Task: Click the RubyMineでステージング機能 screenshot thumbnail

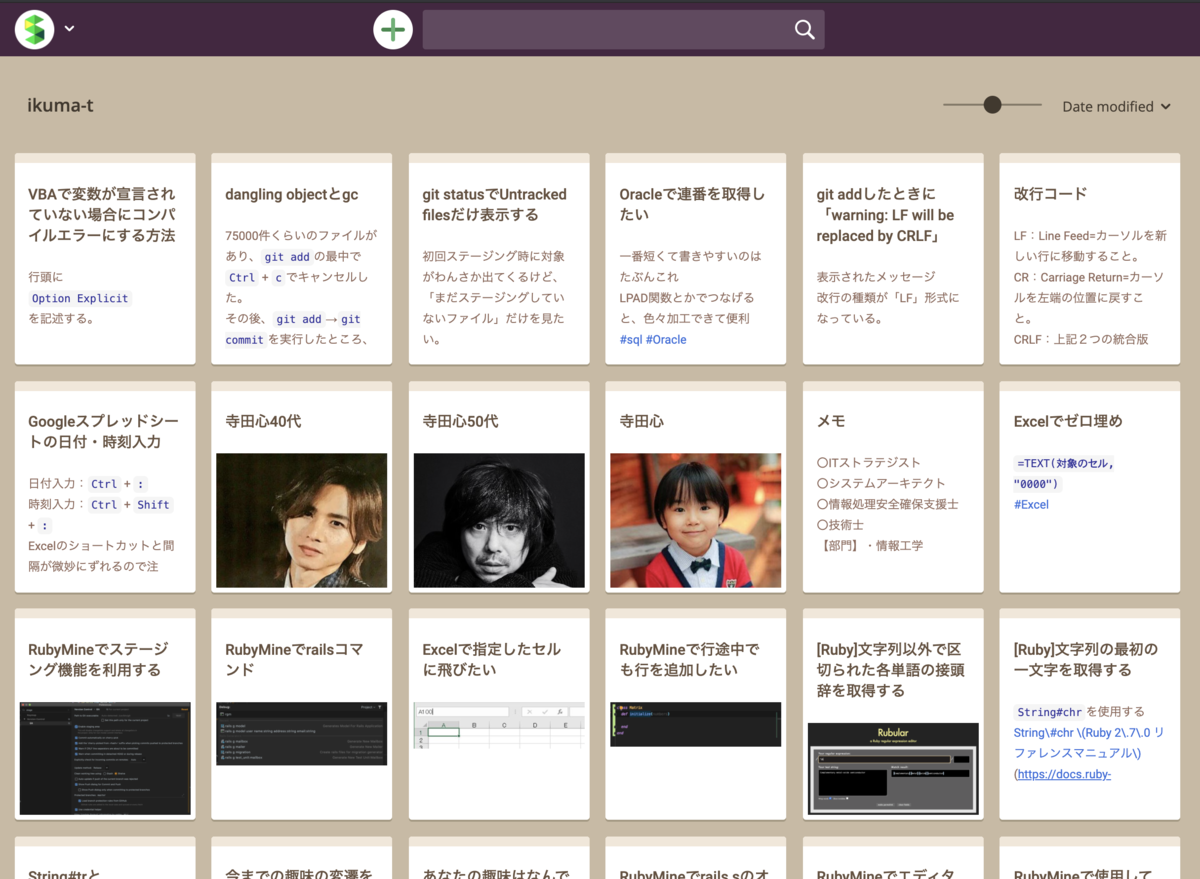Action: 105,758
